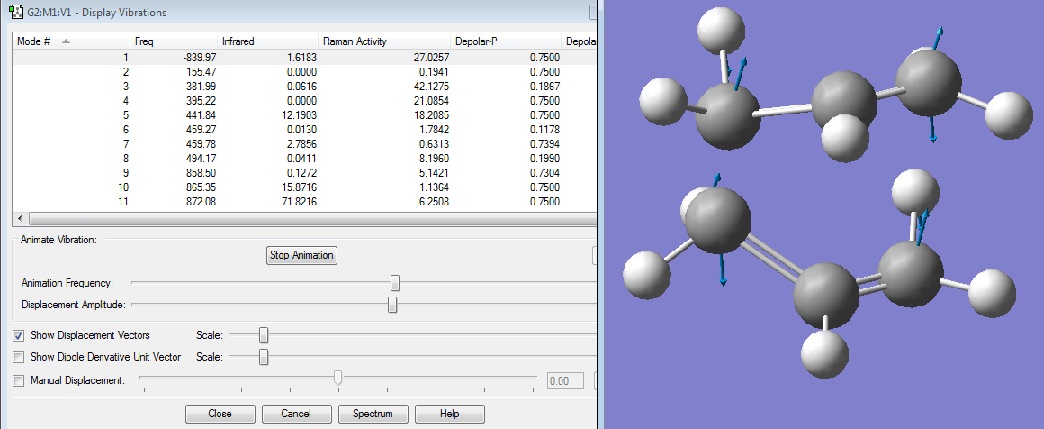Viewport: 1044px width, 429px height.
Task: Click the Manual Displacement slider handle
Action: [x=338, y=378]
